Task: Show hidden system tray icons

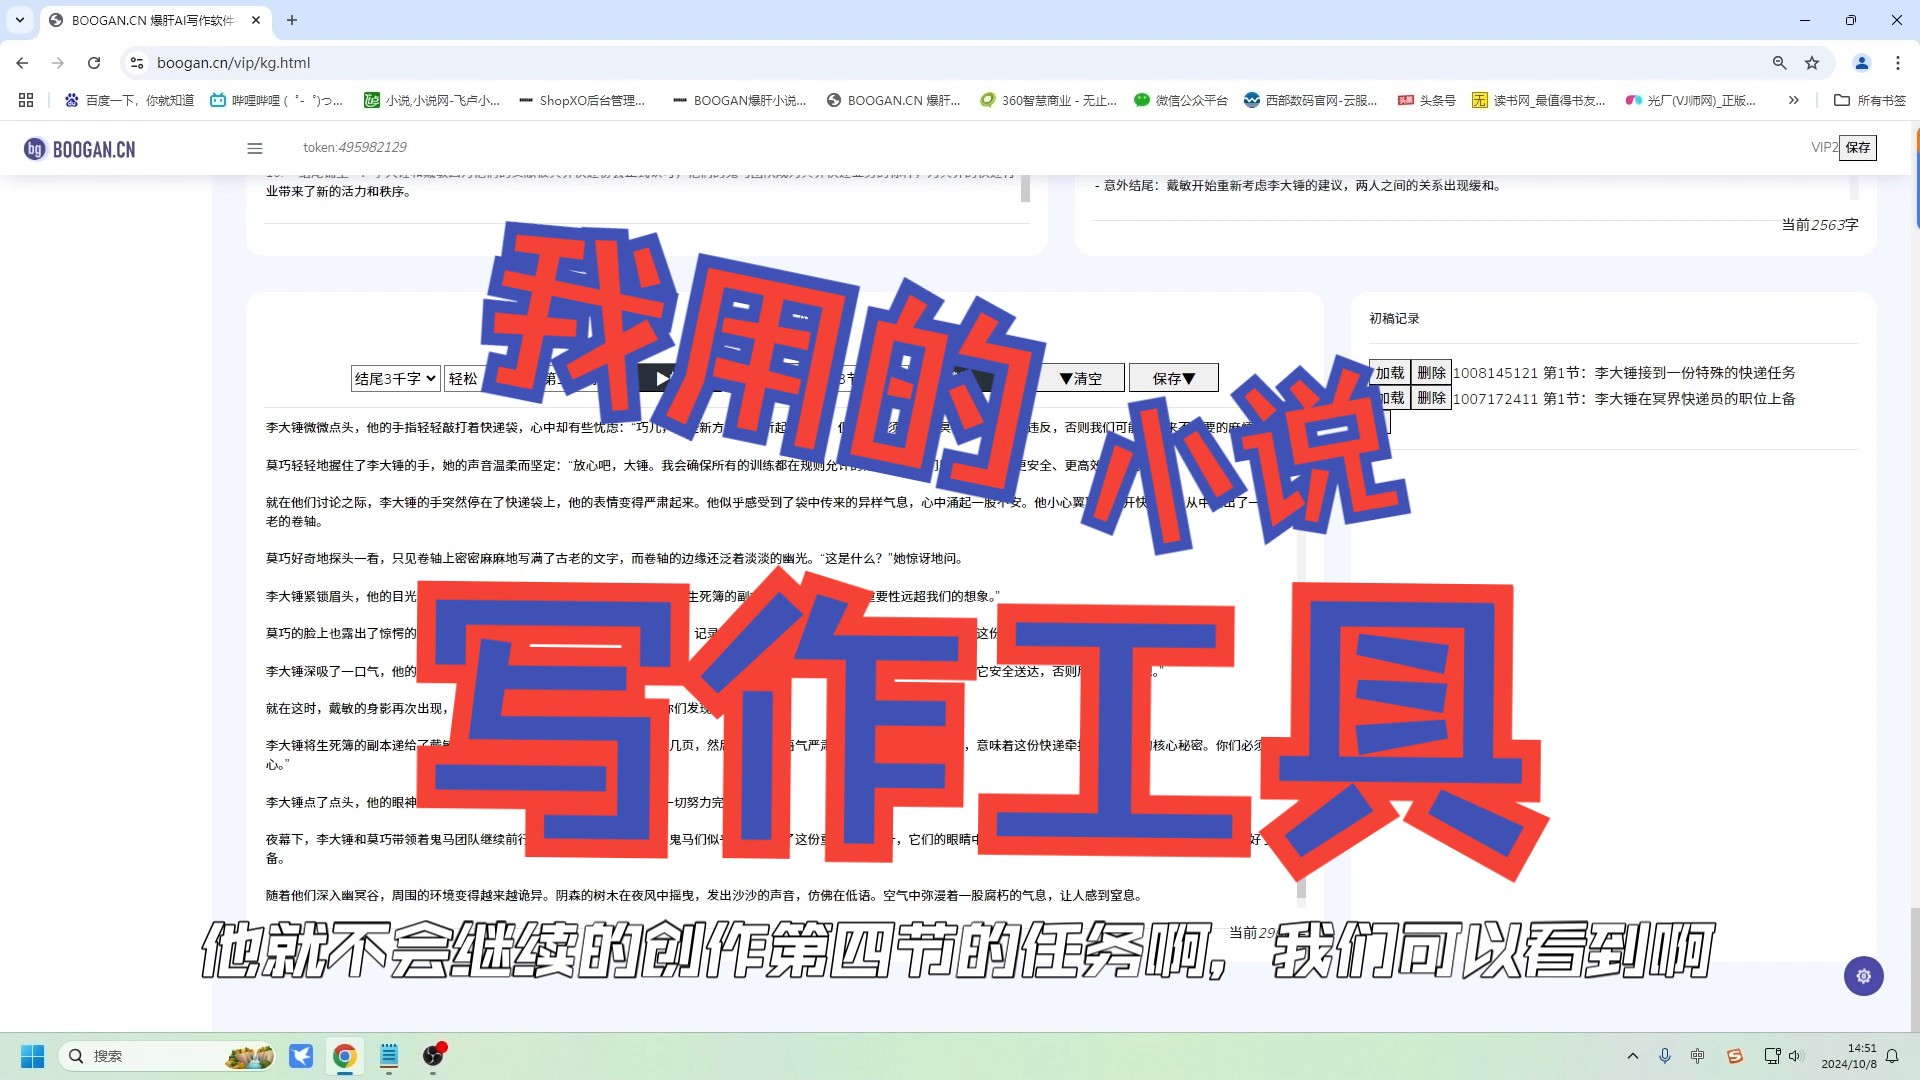Action: pyautogui.click(x=1633, y=1056)
